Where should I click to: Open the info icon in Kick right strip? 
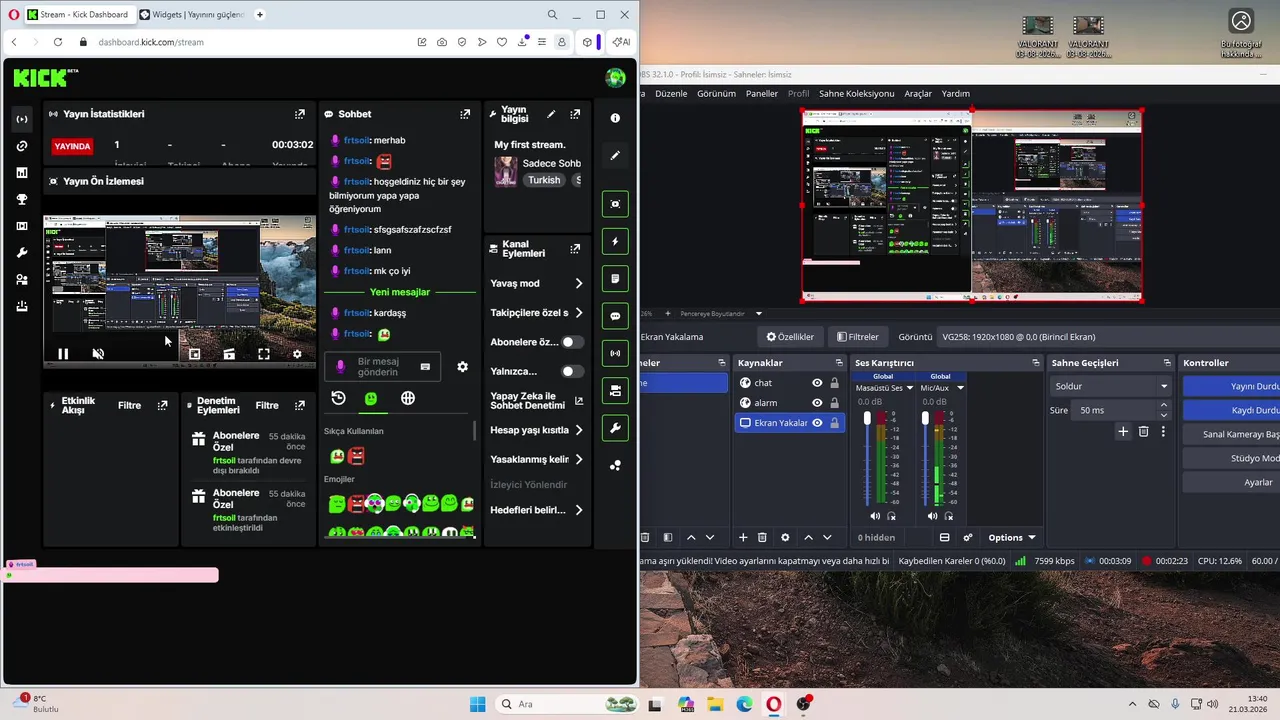coord(615,118)
